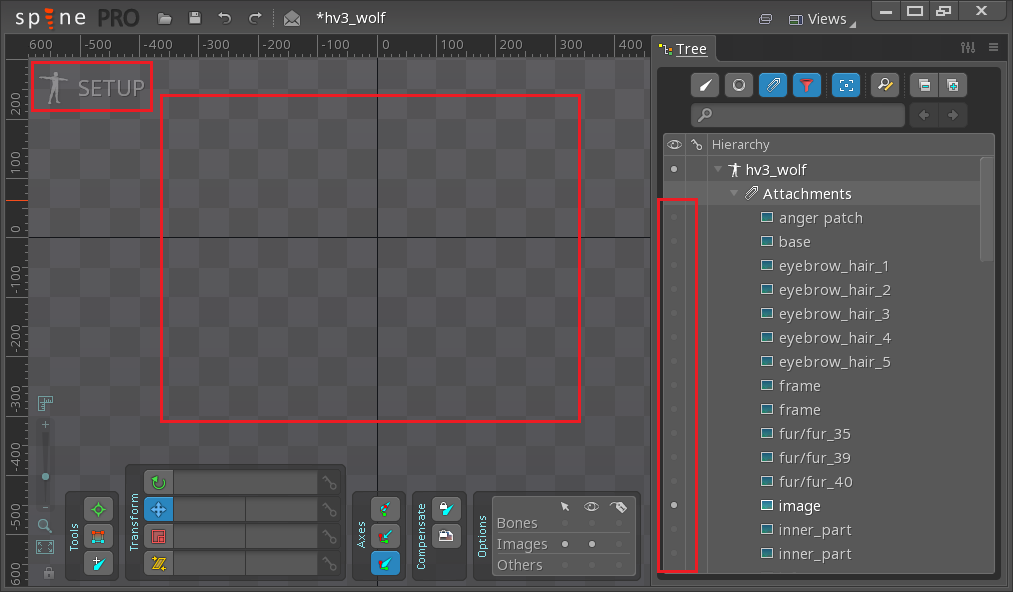Hide the image attachment
The width and height of the screenshot is (1013, 592).
pos(674,506)
